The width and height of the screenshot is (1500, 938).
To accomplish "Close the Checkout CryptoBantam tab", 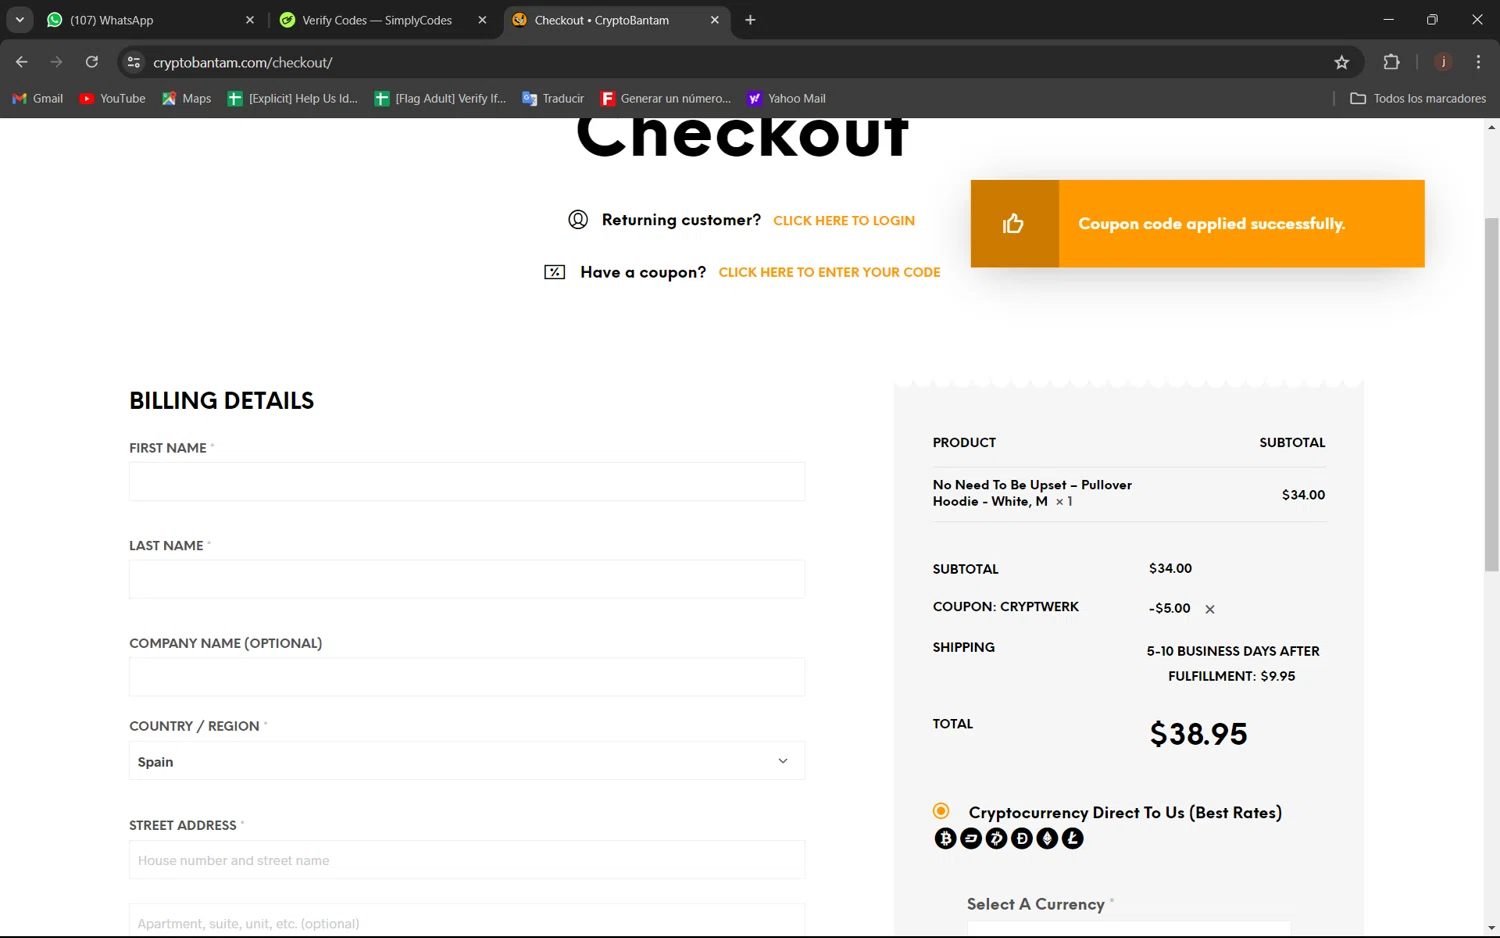I will coord(714,20).
